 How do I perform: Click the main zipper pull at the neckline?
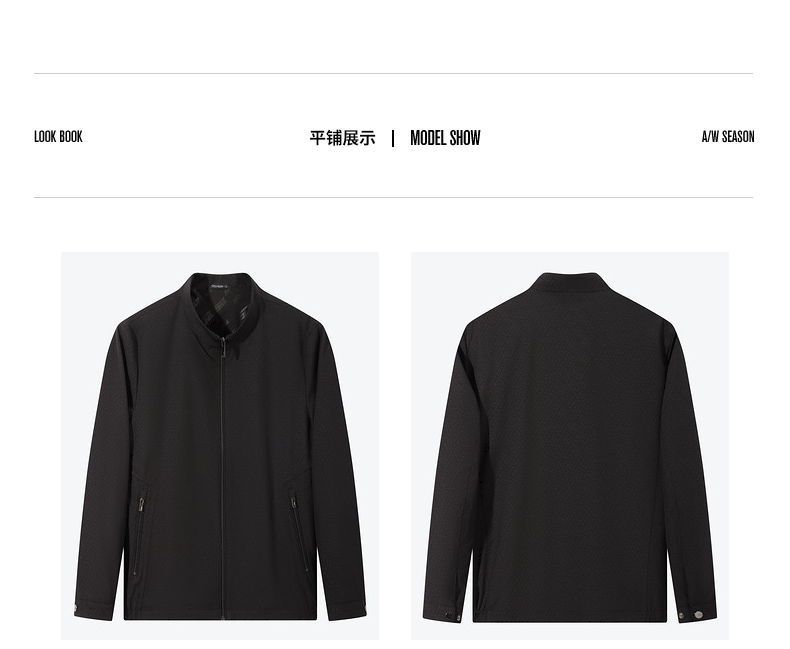[x=222, y=349]
